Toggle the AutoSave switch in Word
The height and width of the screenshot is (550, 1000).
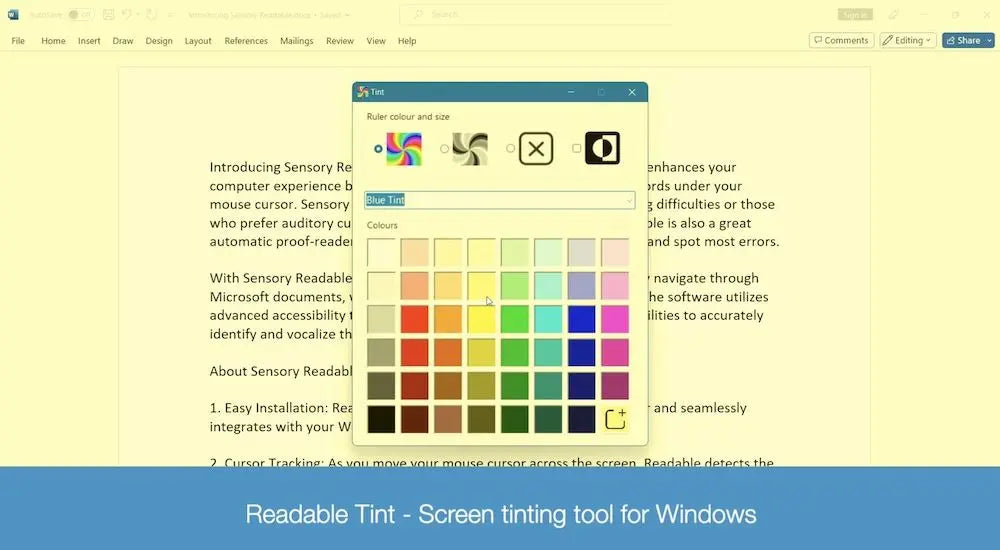tap(80, 14)
